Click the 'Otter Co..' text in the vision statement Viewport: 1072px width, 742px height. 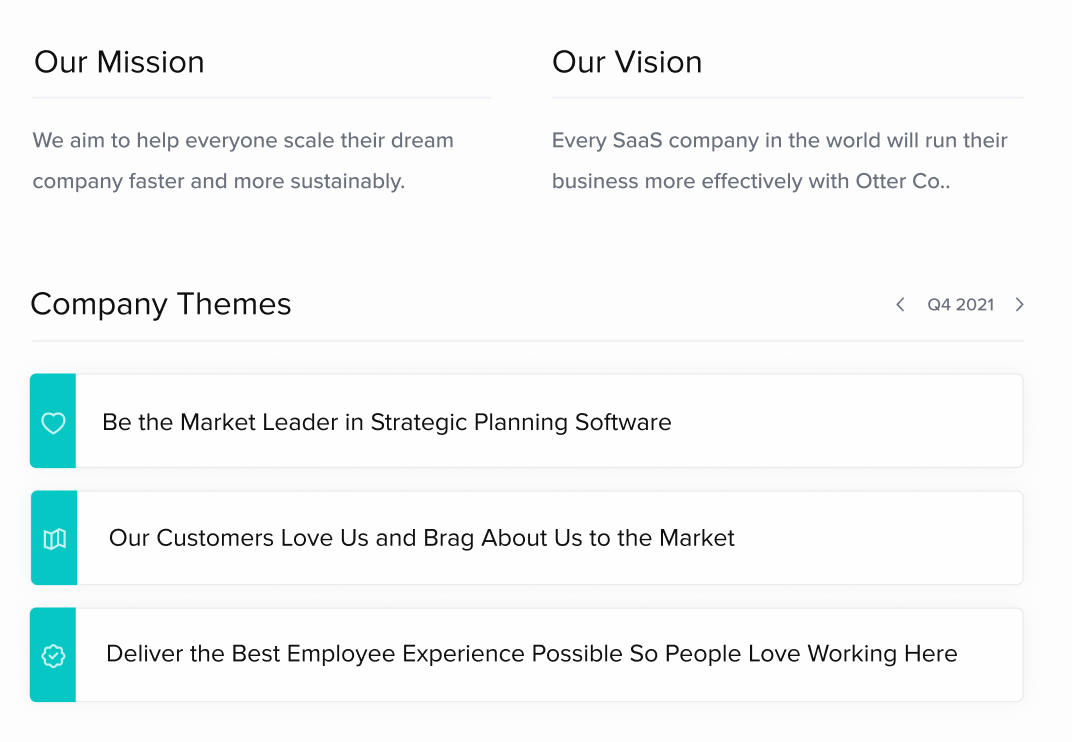click(902, 182)
